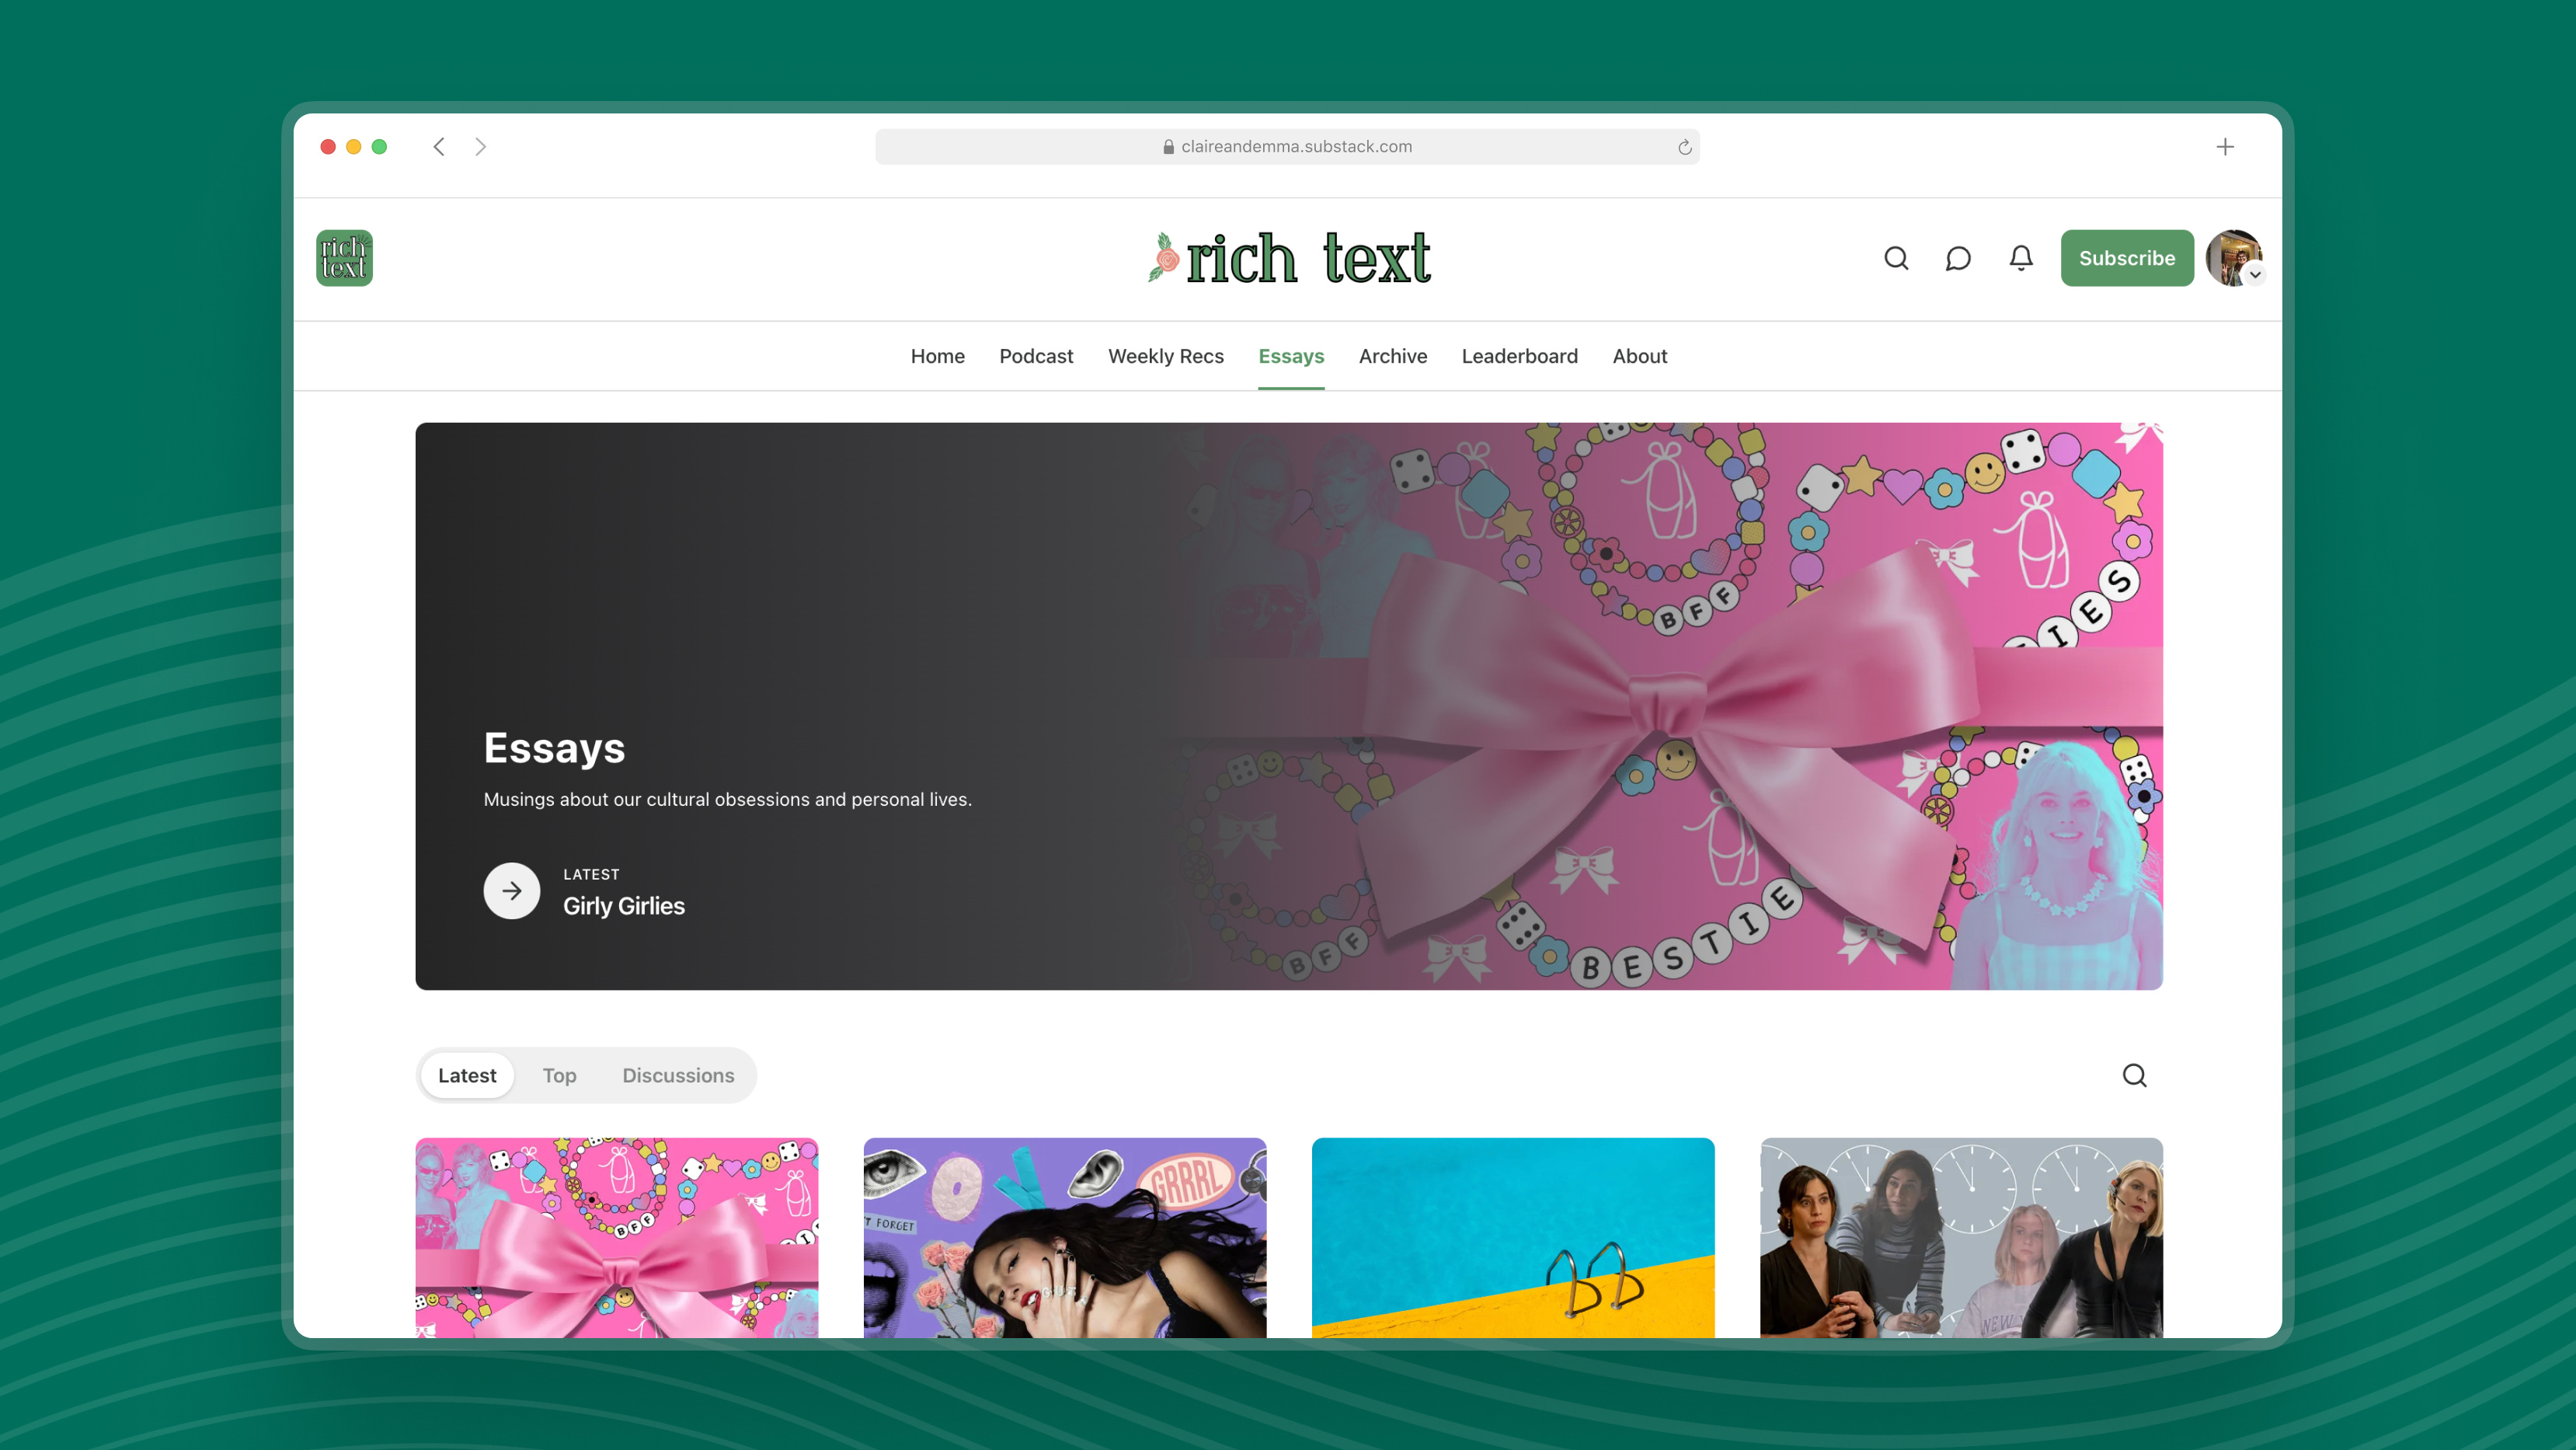
Task: Open a new tab with plus icon
Action: point(2225,147)
